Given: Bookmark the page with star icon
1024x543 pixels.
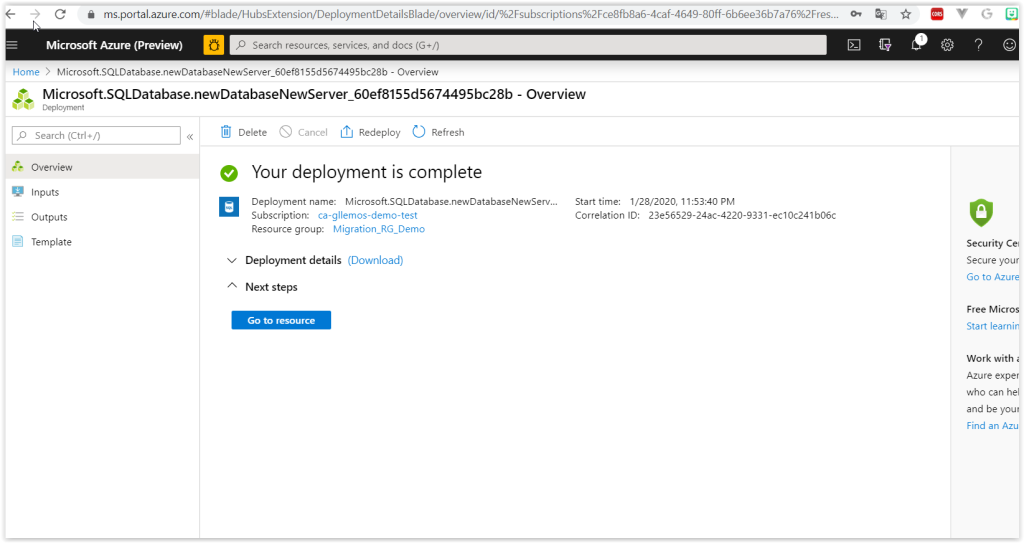Looking at the screenshot, I should coord(906,14).
